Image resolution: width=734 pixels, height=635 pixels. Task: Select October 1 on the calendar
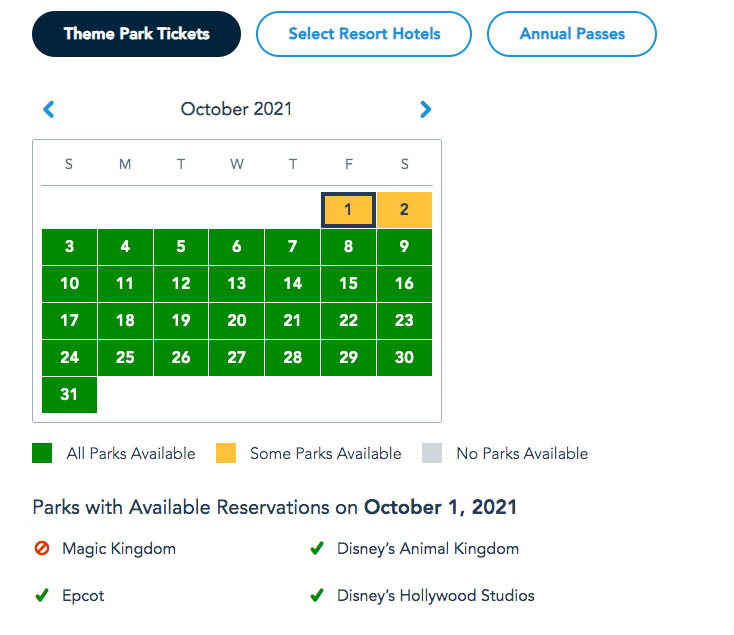[x=348, y=210]
